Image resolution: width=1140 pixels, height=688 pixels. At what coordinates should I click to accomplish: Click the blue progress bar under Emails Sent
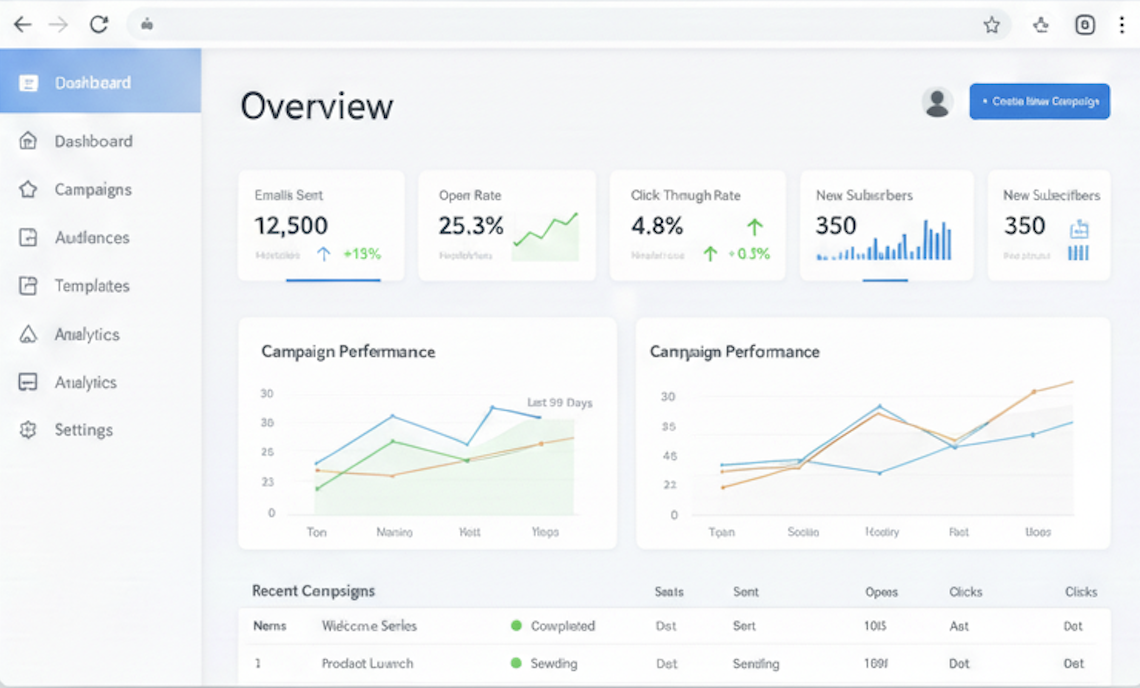tap(332, 281)
